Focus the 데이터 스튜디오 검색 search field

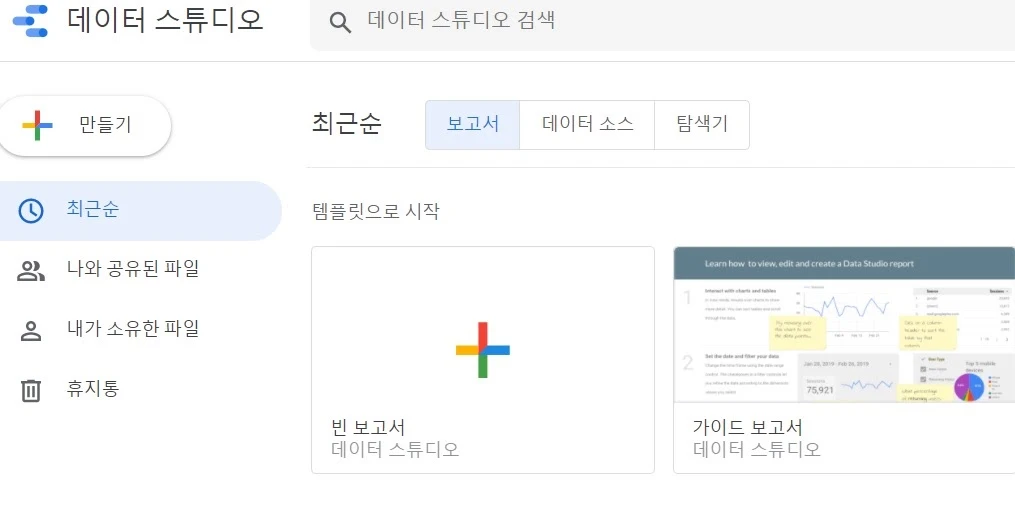point(662,23)
